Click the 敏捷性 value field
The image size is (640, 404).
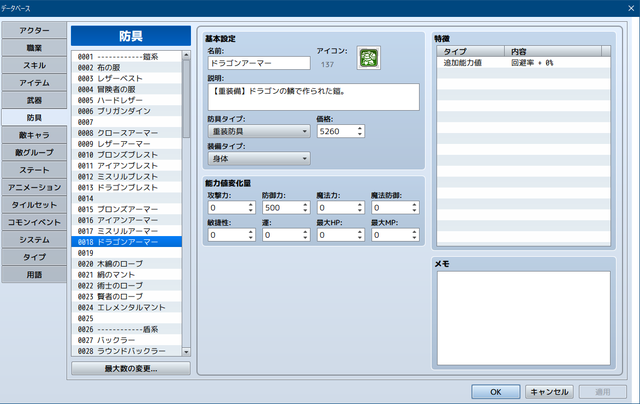point(228,235)
